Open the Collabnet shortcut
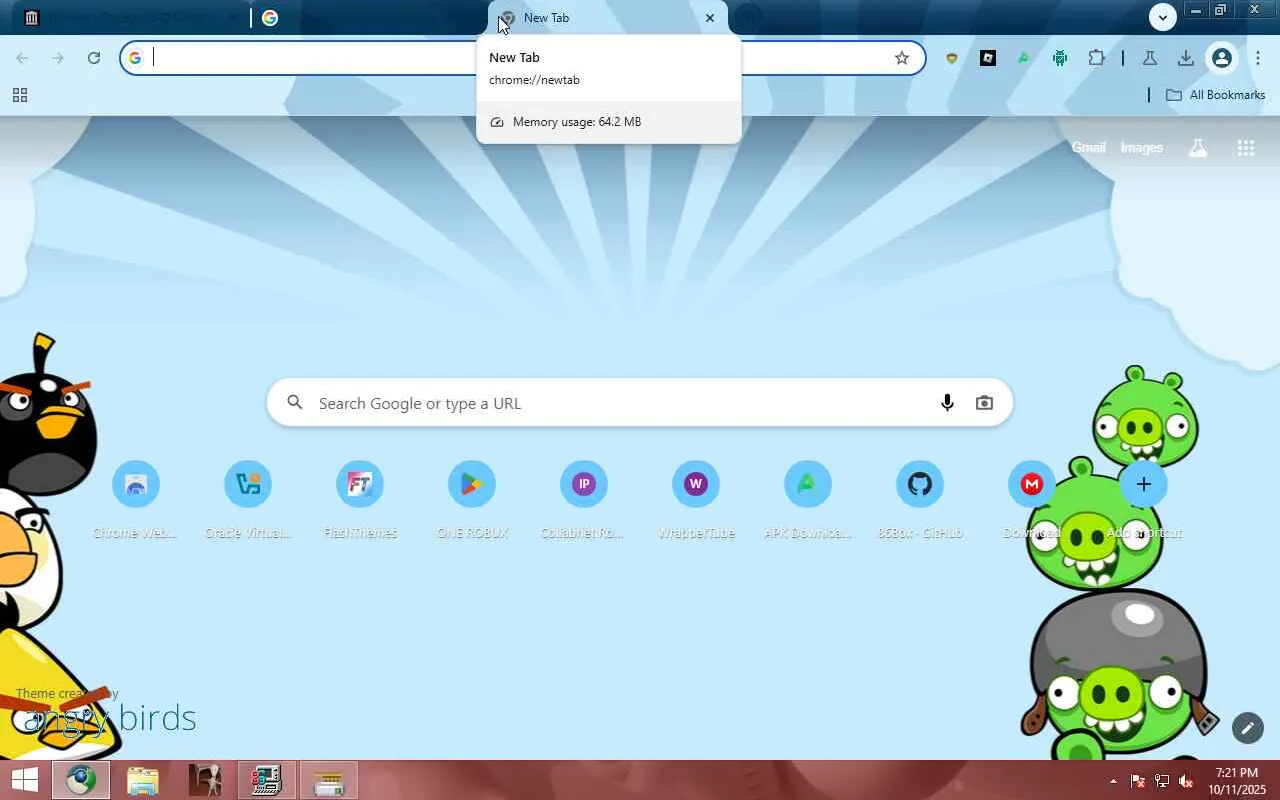Screen dimensions: 1280x800 pos(584,500)
